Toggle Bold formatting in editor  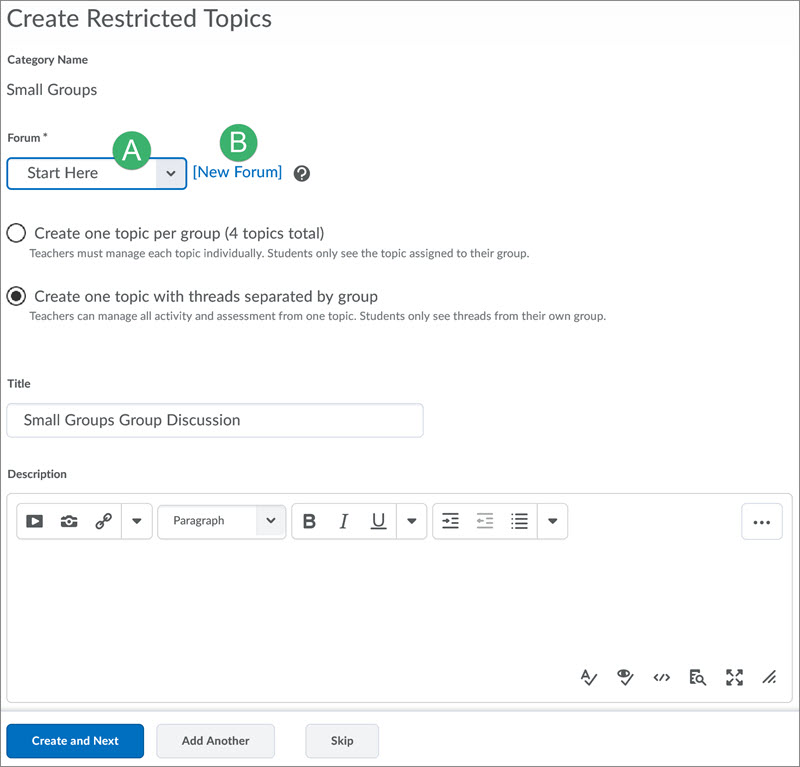(x=309, y=521)
